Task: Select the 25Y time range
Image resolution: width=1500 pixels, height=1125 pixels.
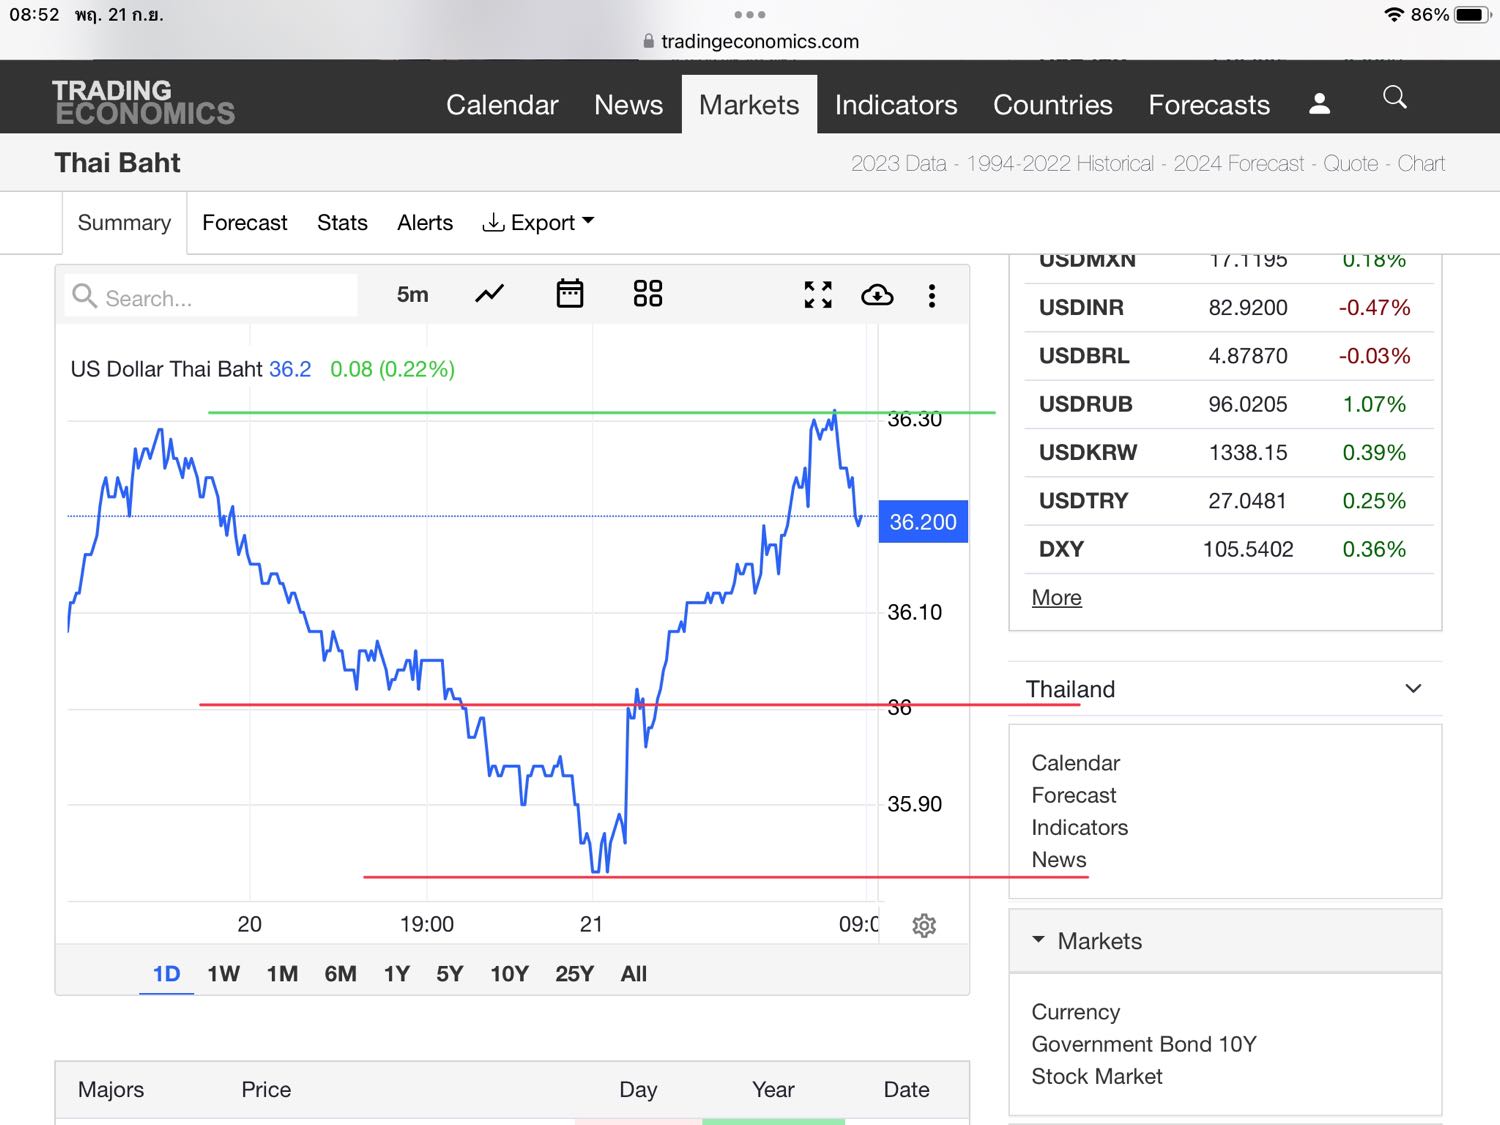Action: point(575,974)
